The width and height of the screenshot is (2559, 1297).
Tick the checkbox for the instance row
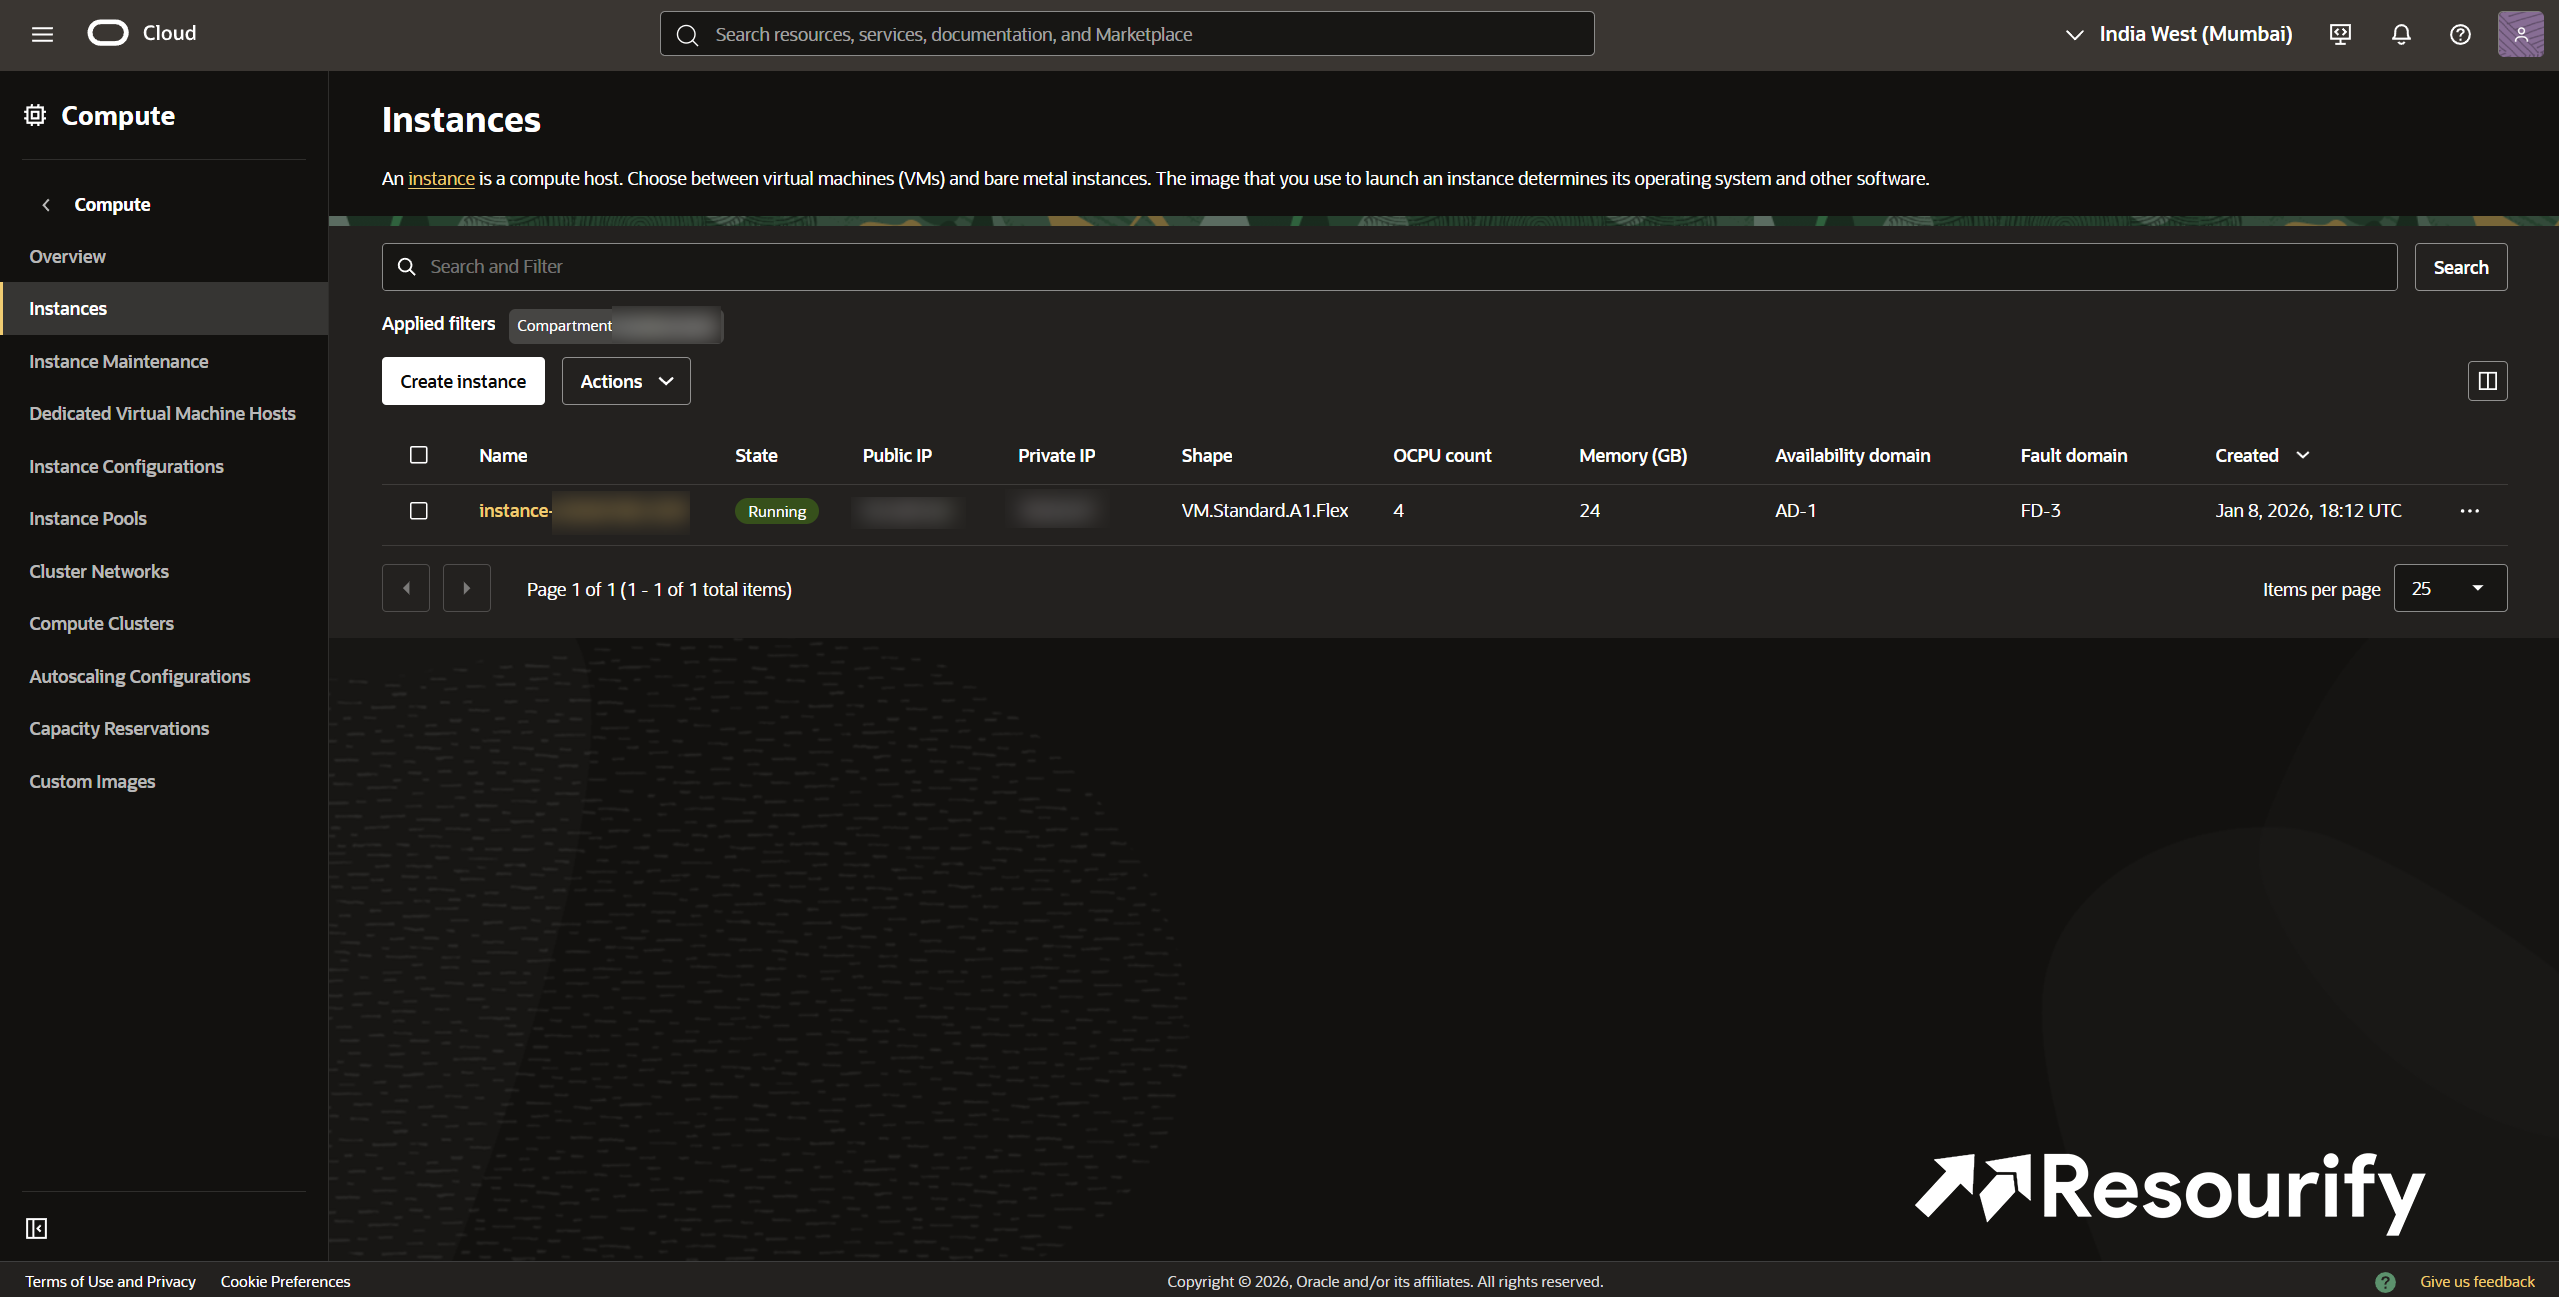coord(419,511)
